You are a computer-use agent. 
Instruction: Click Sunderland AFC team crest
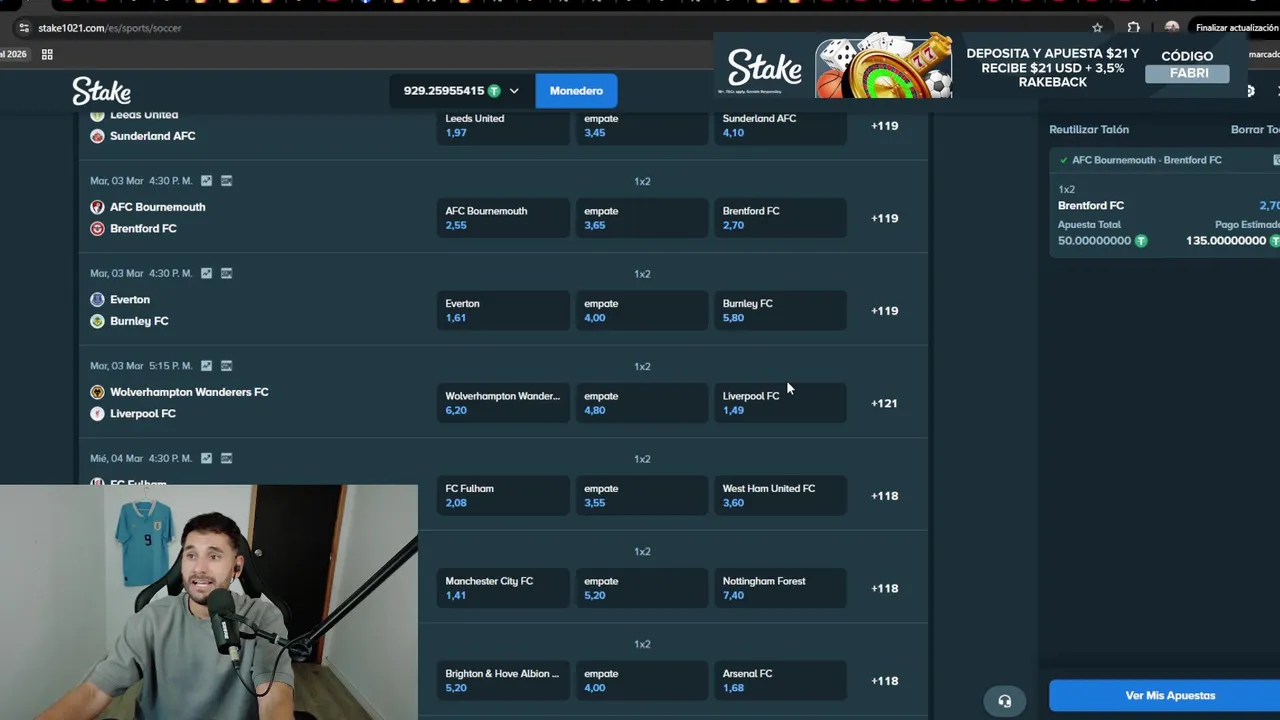point(97,136)
